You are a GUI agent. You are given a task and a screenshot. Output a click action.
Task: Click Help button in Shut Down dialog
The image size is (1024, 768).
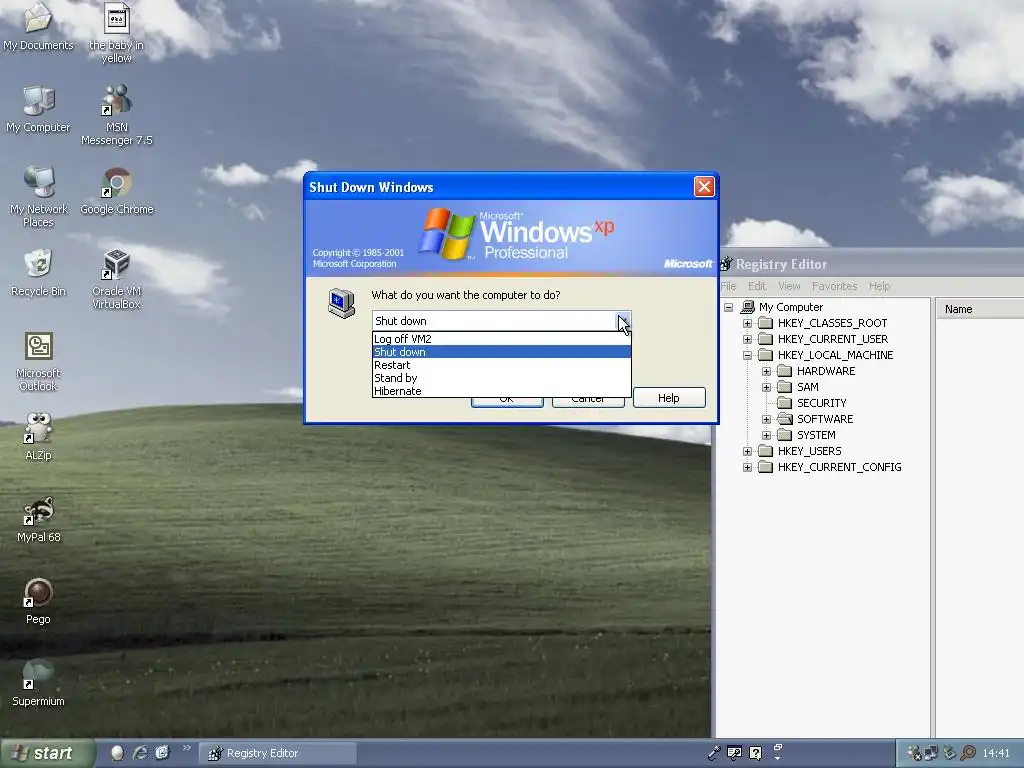click(669, 398)
